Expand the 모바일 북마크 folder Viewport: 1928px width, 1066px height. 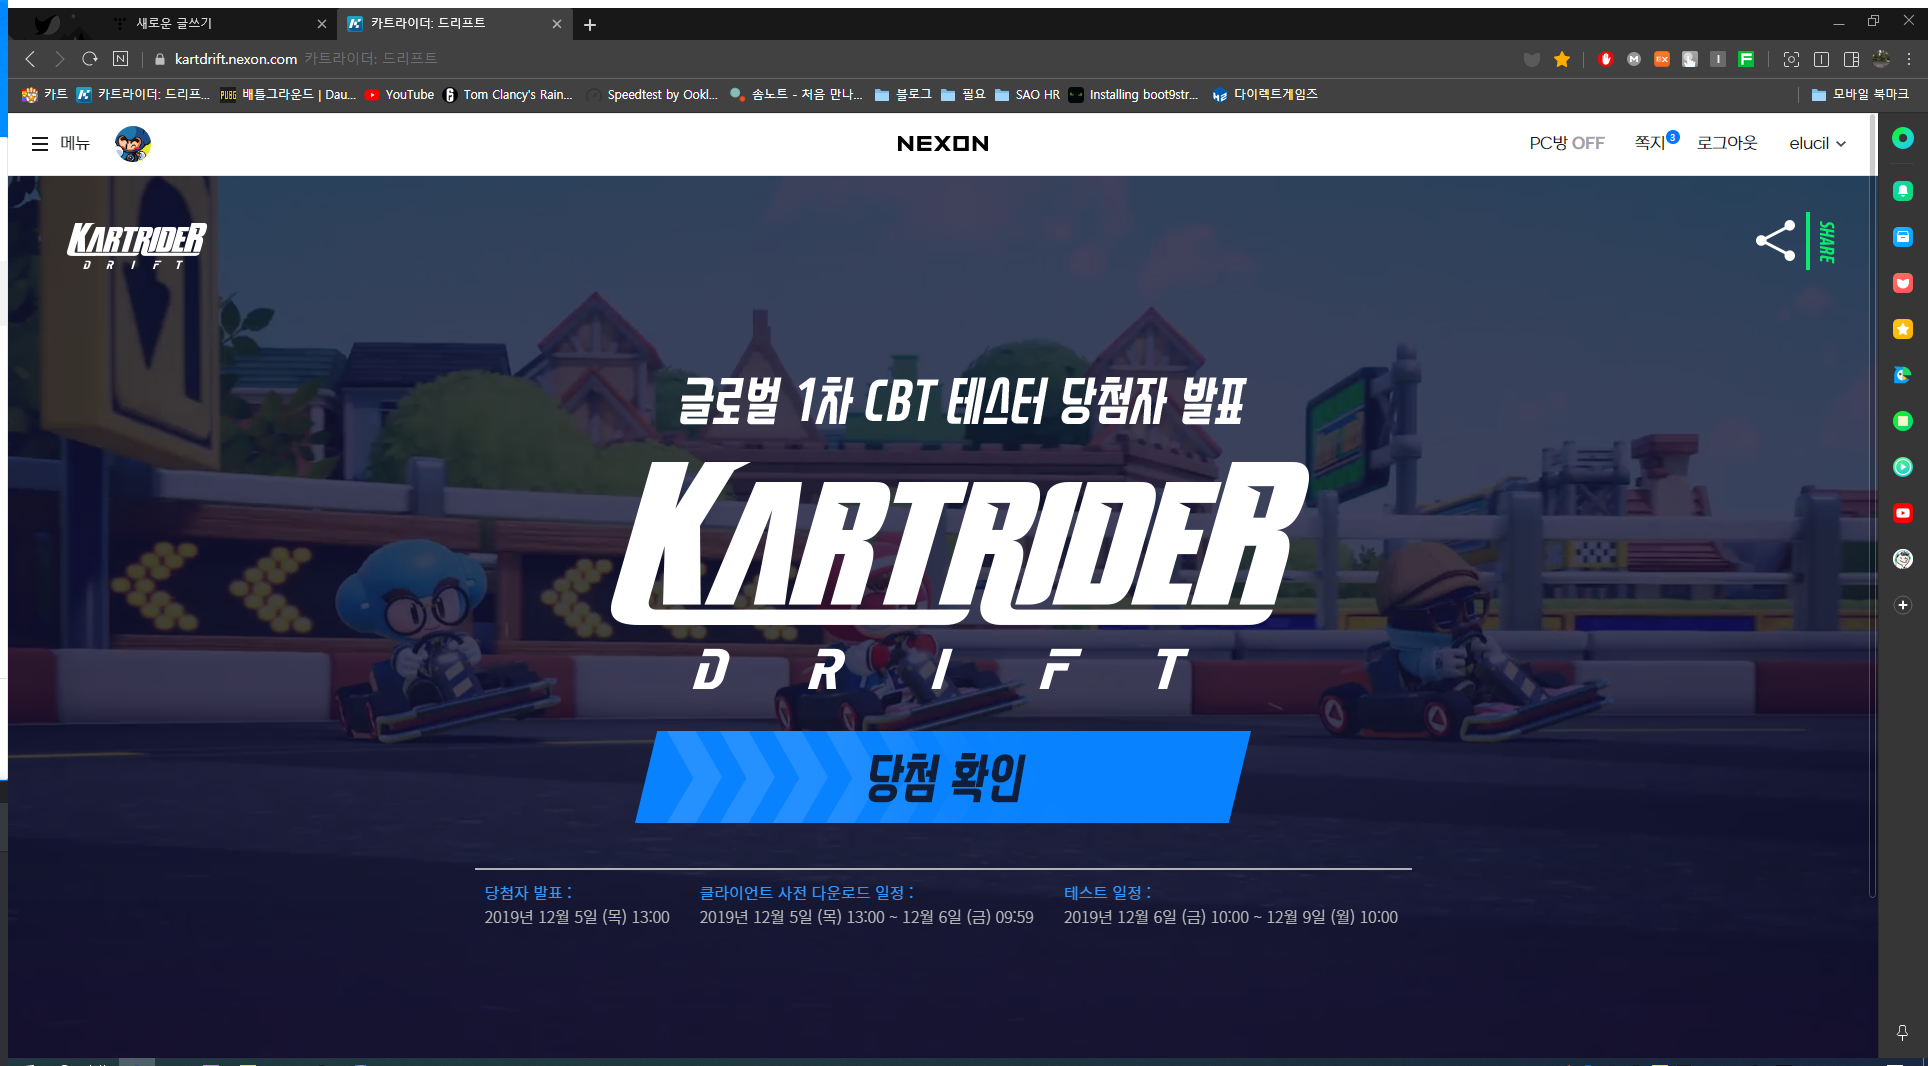[x=1860, y=94]
